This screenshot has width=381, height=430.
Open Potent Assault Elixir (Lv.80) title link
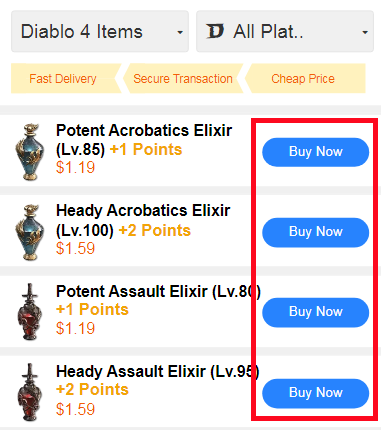point(158,291)
